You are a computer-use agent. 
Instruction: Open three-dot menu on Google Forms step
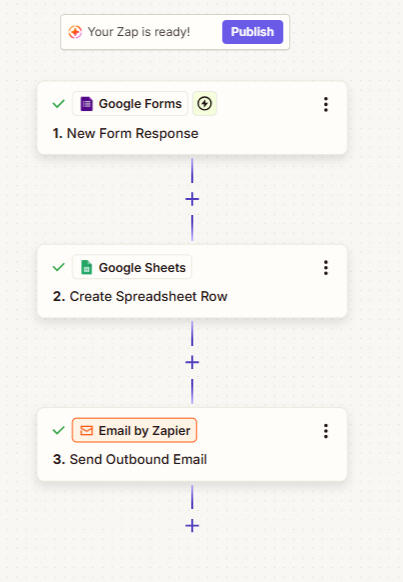click(x=326, y=104)
